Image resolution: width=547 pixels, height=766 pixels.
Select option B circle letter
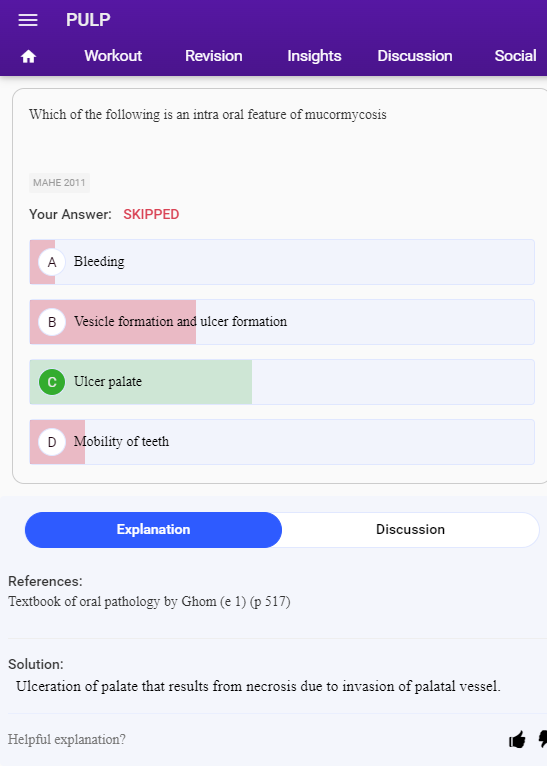(x=52, y=322)
